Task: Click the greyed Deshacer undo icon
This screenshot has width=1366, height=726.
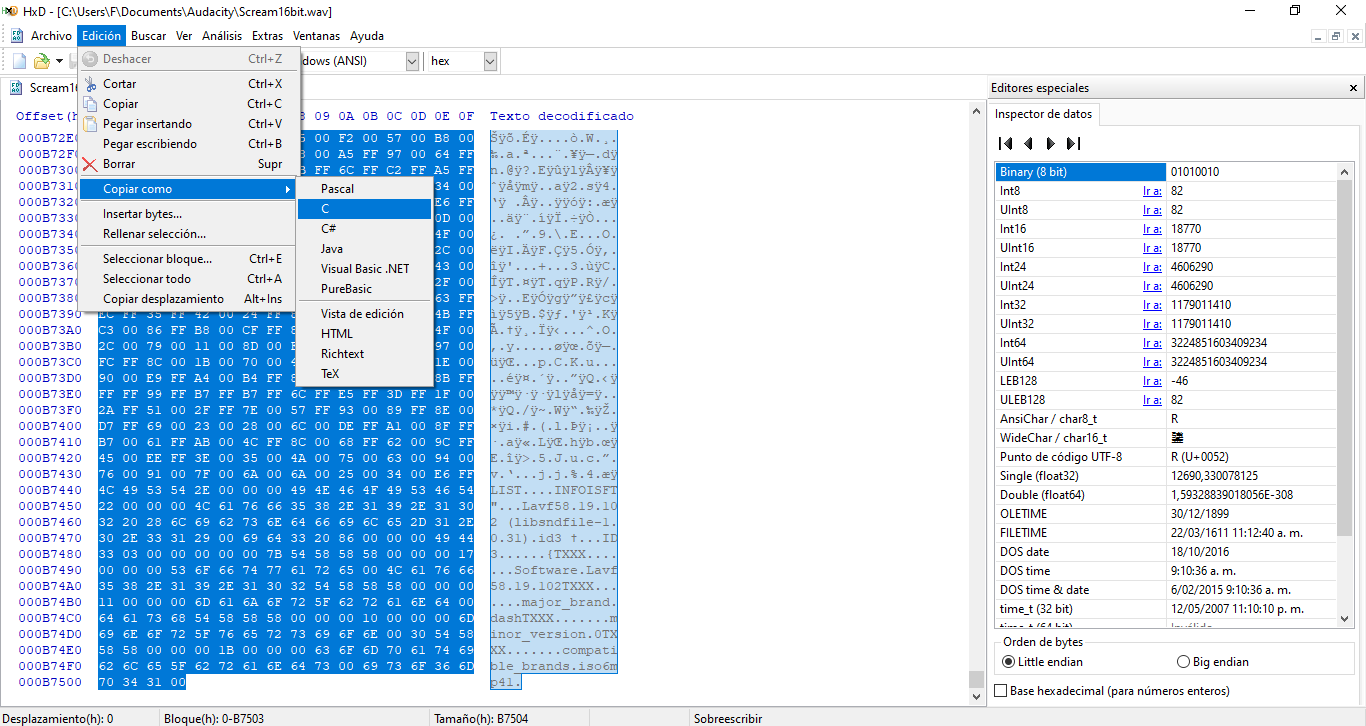Action: pos(90,59)
